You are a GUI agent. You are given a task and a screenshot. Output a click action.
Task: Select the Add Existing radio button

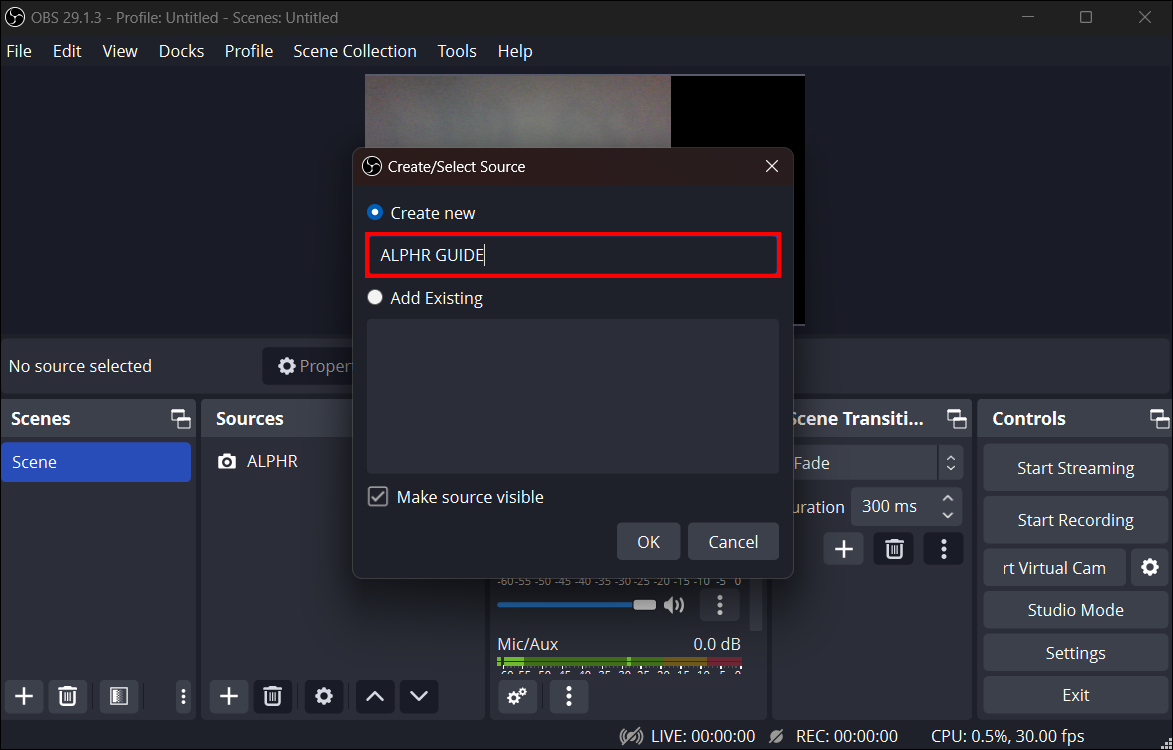click(x=375, y=298)
